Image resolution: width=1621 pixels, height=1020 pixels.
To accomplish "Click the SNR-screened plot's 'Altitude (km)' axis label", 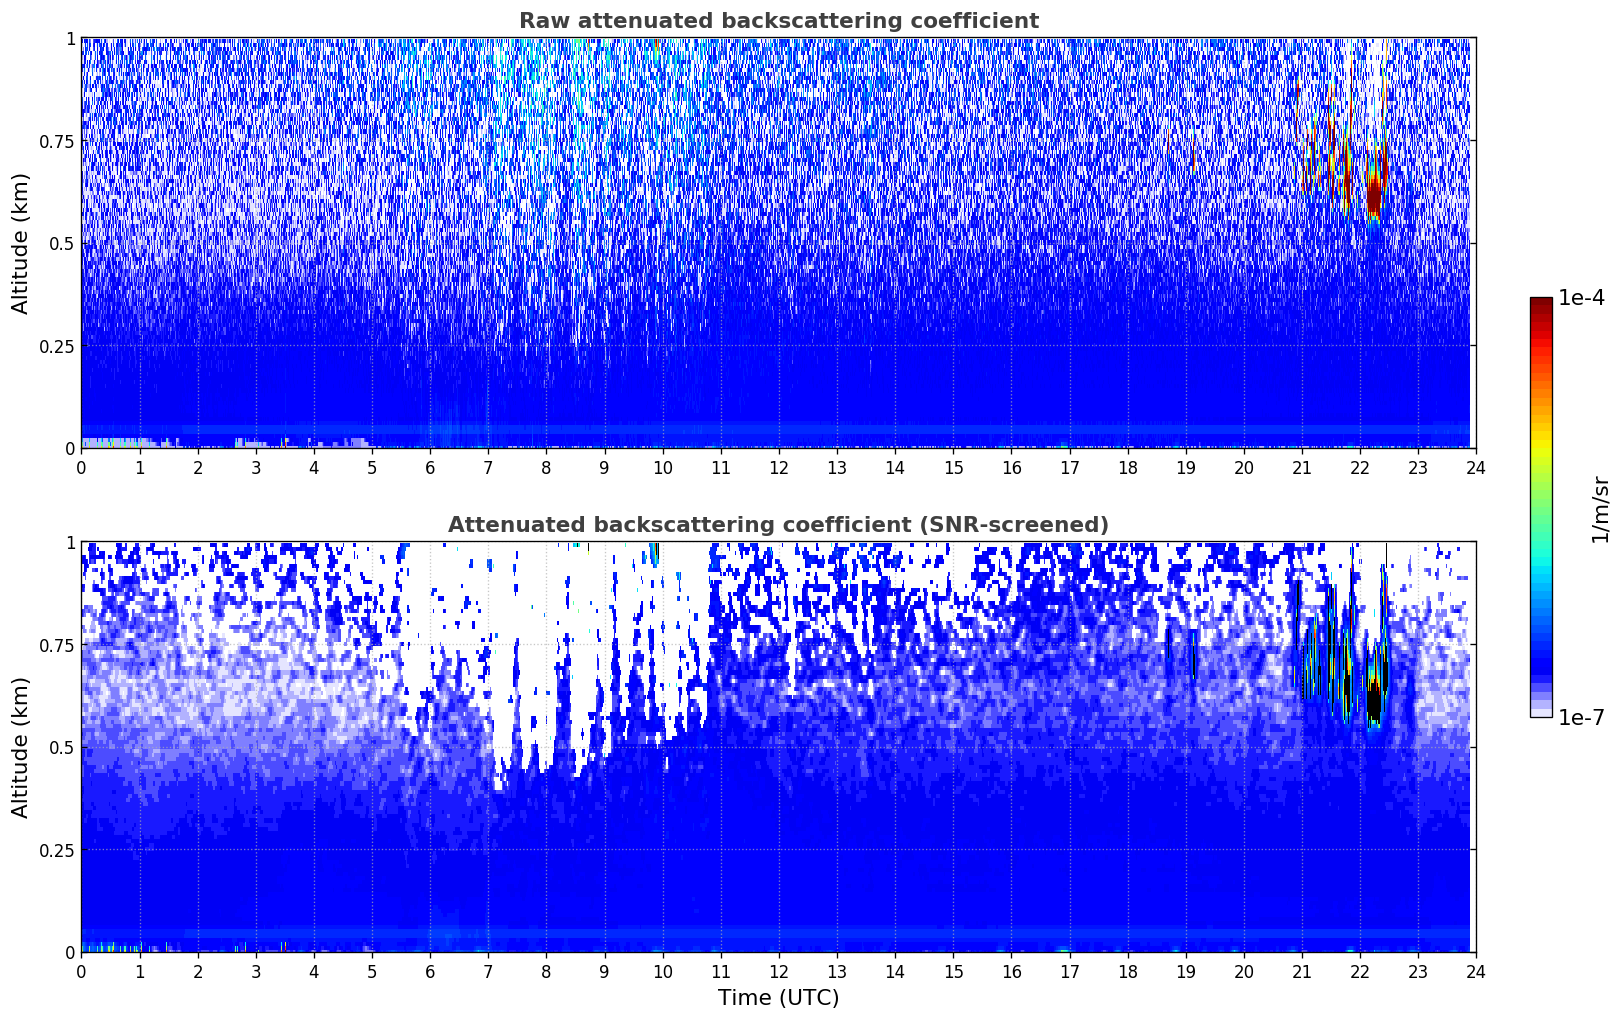I will (21, 747).
